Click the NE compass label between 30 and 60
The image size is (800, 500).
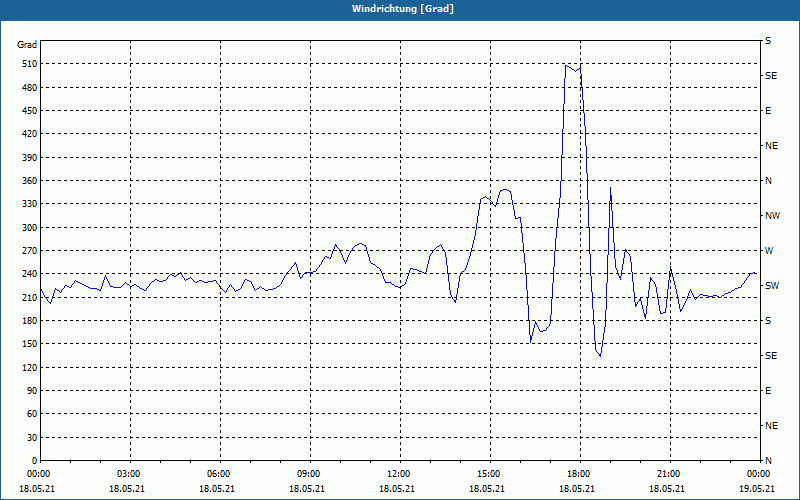pos(771,426)
